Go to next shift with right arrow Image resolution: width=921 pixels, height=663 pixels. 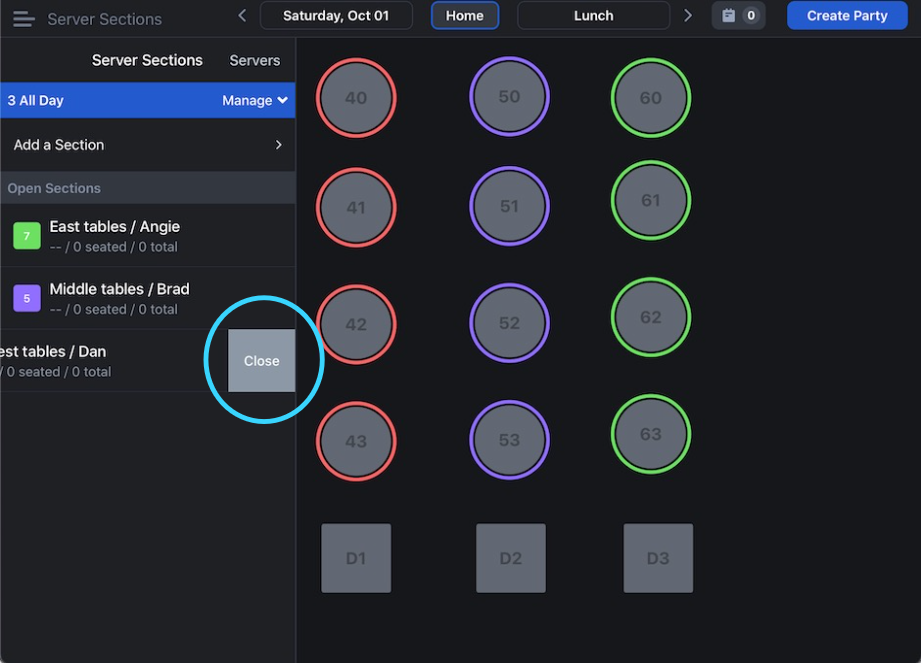click(688, 16)
